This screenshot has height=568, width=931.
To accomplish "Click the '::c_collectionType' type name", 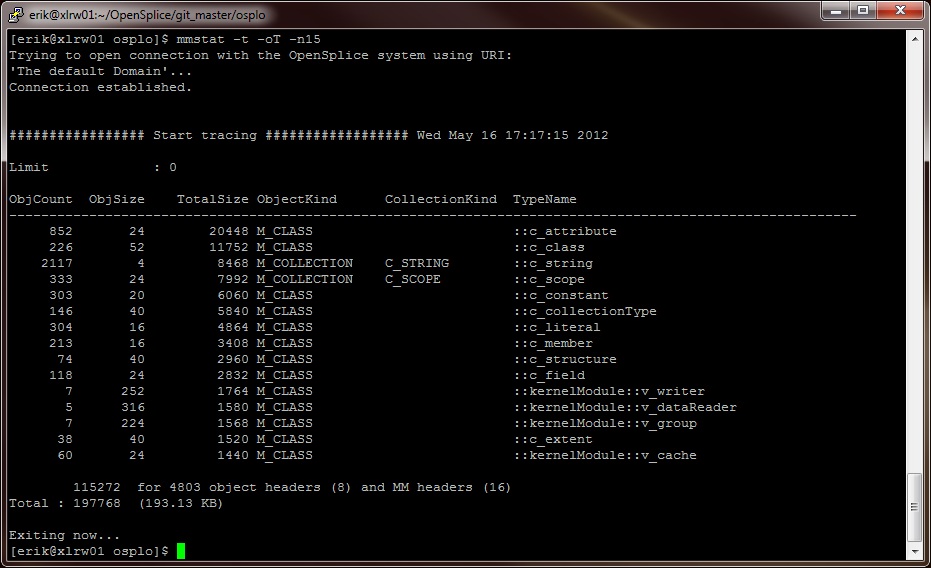I will 585,312.
